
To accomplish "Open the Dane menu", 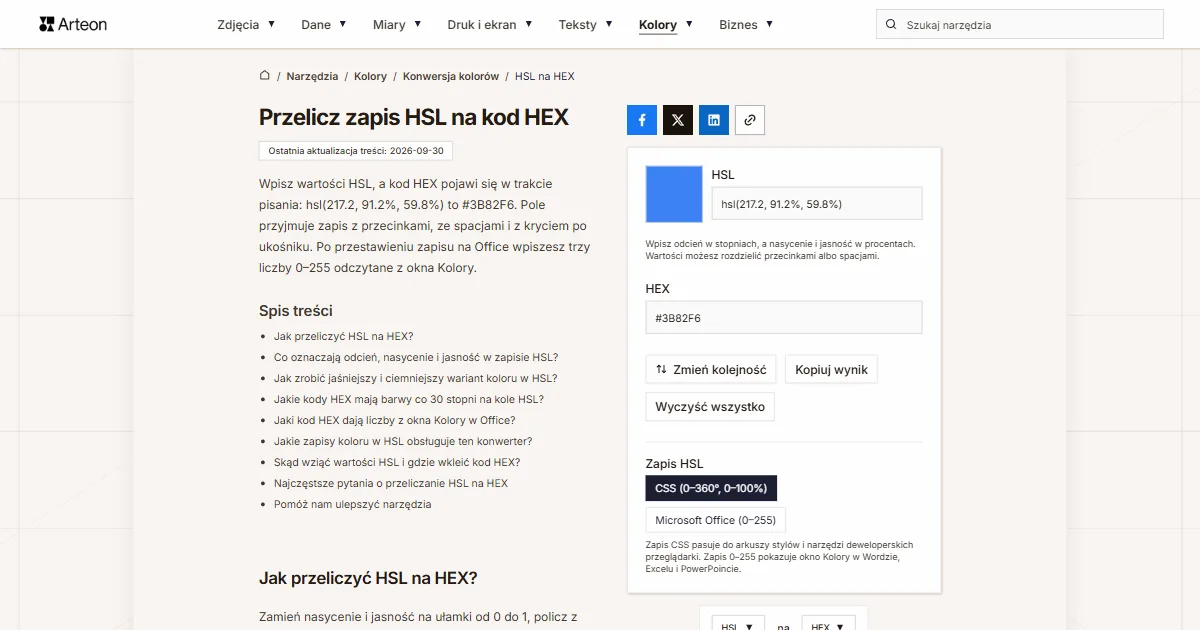I will coord(324,24).
